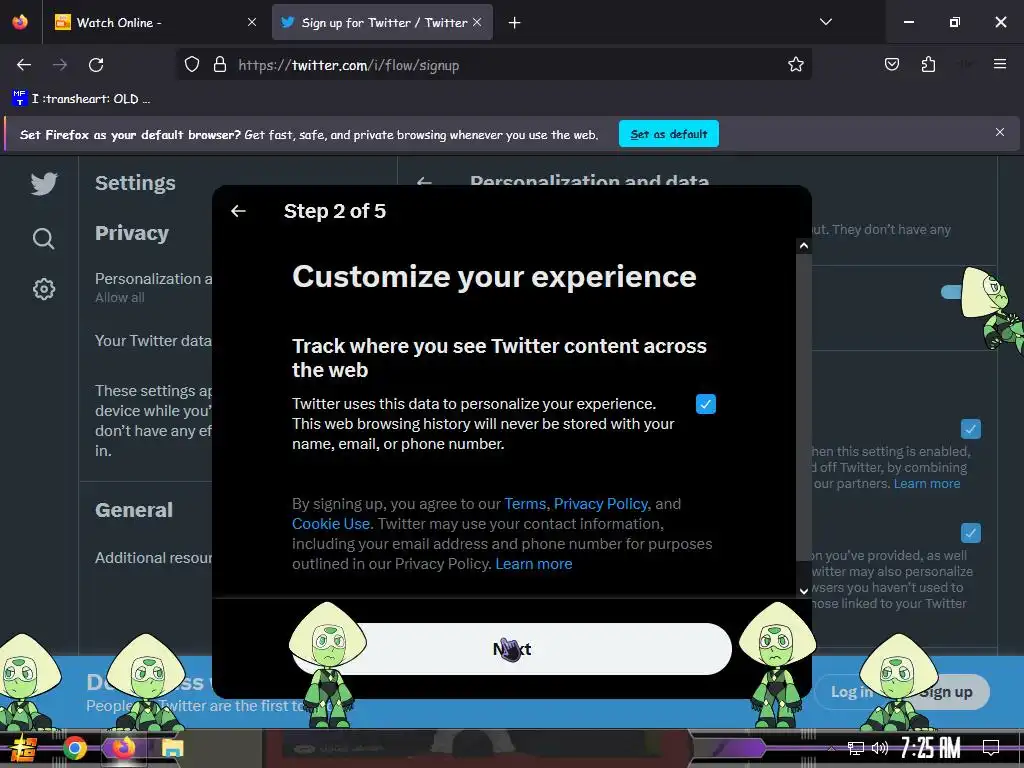Open the volume speaker tray icon
This screenshot has height=768, width=1024.
[880, 748]
